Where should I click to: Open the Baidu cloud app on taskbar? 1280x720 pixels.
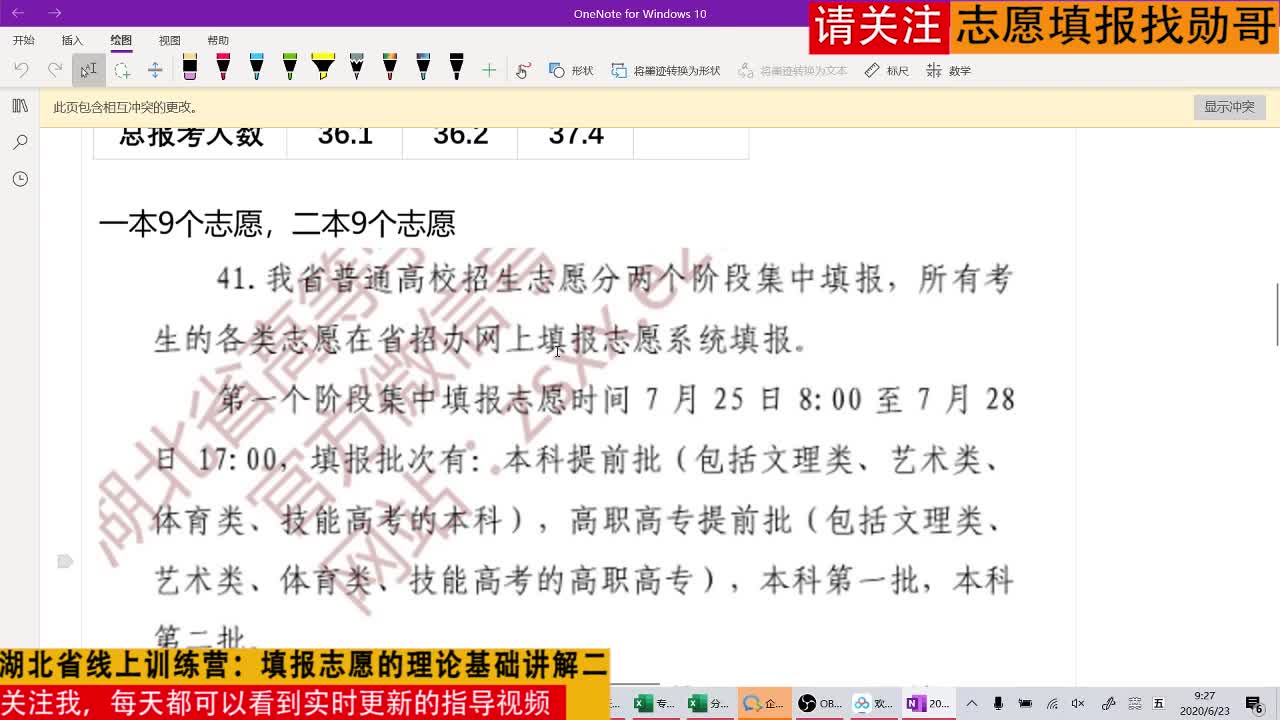873,703
